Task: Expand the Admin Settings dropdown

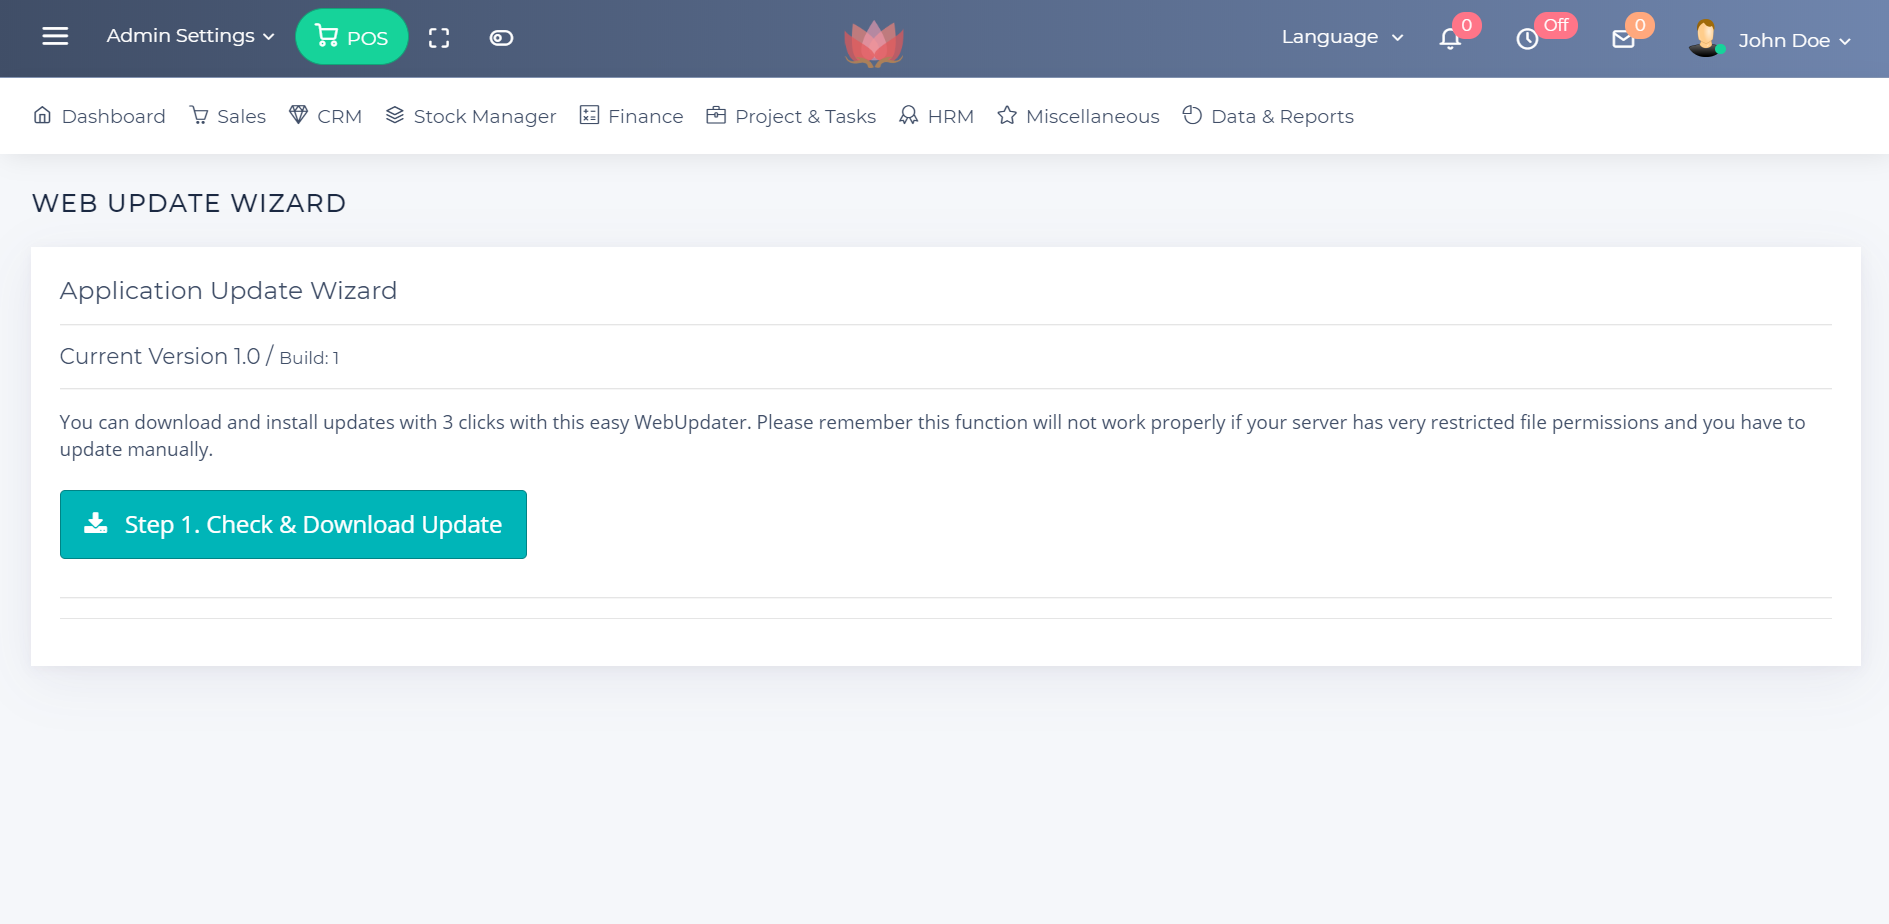Action: [x=190, y=36]
